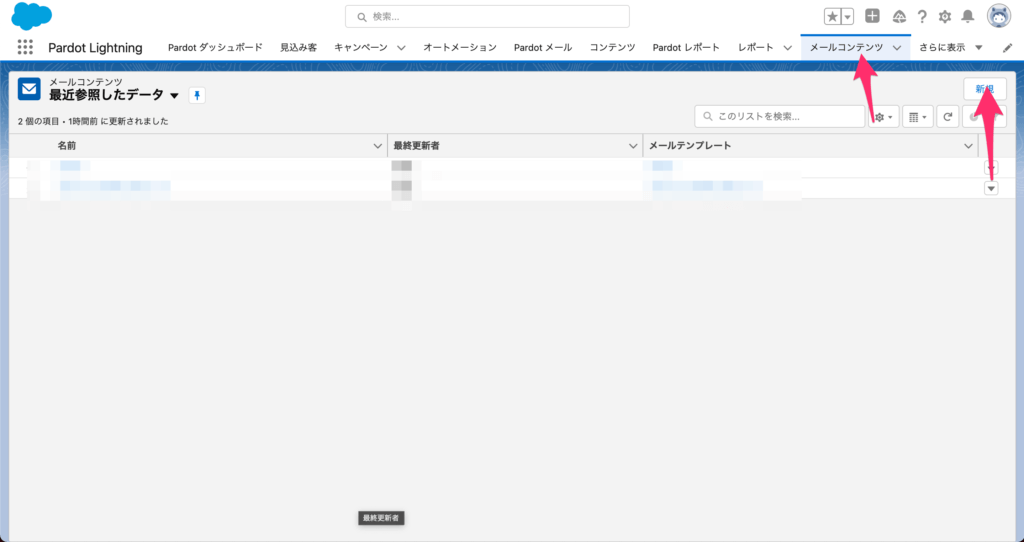Open the App Launcher grid icon
The width and height of the screenshot is (1024, 542).
[x=25, y=47]
